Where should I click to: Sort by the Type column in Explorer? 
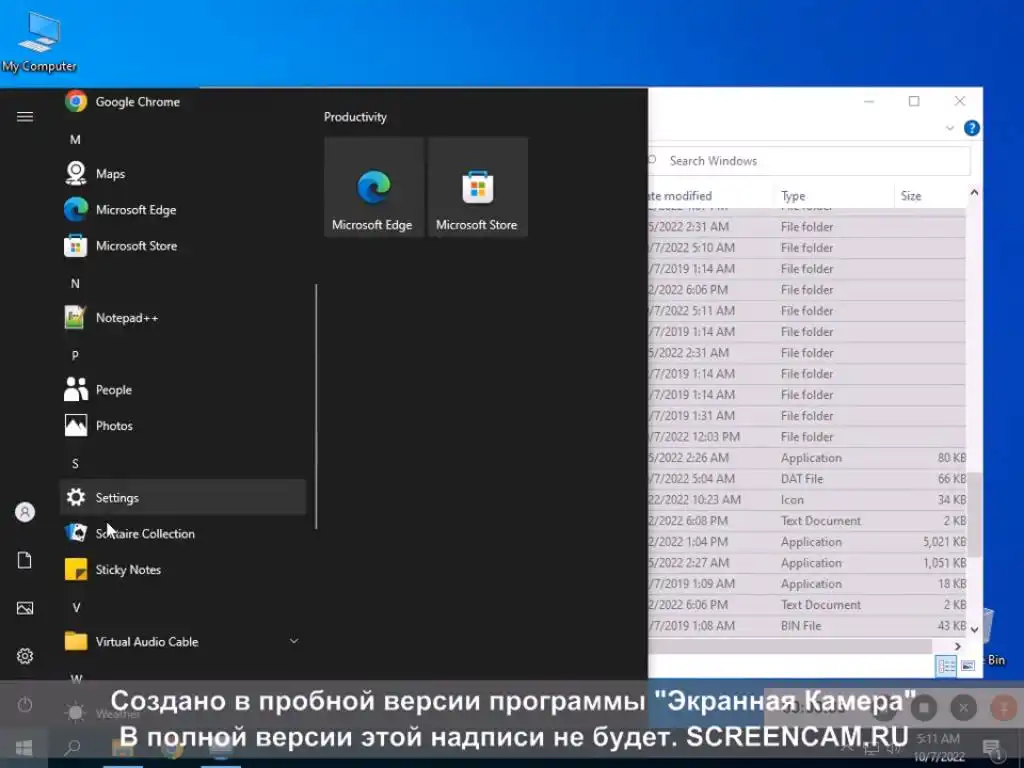tap(833, 196)
